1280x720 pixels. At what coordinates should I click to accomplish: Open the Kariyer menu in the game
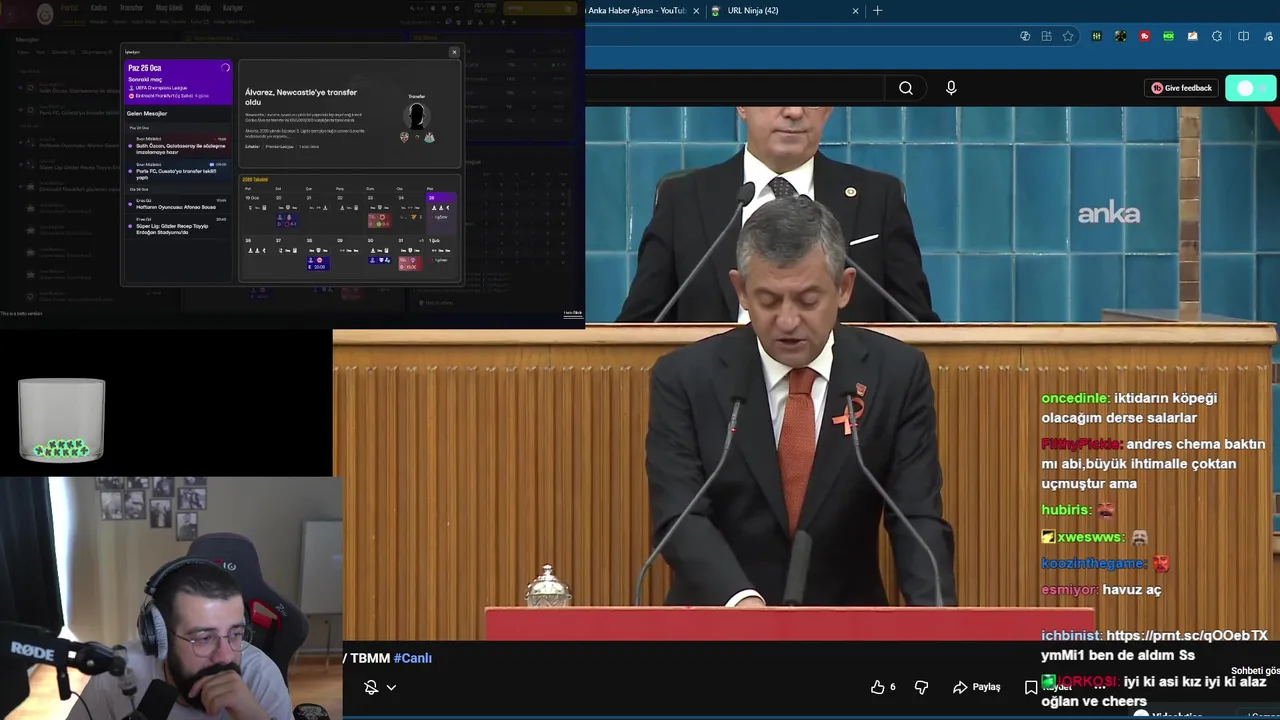[x=233, y=8]
